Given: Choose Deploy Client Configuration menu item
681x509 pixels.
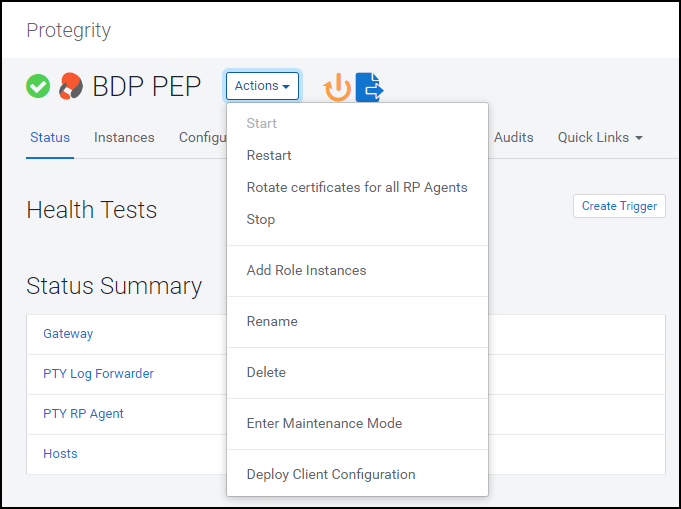Looking at the screenshot, I should pos(331,474).
